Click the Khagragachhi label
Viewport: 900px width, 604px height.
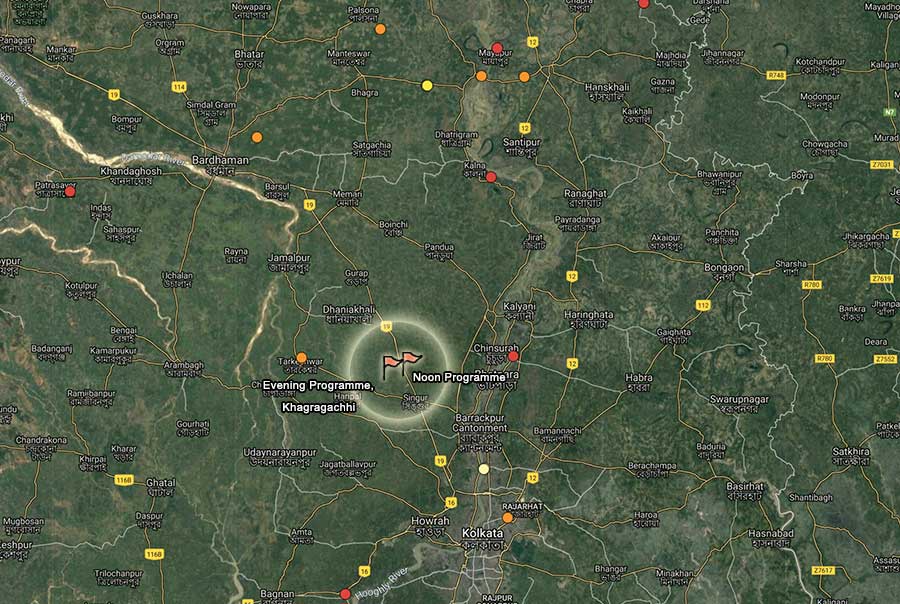(319, 407)
